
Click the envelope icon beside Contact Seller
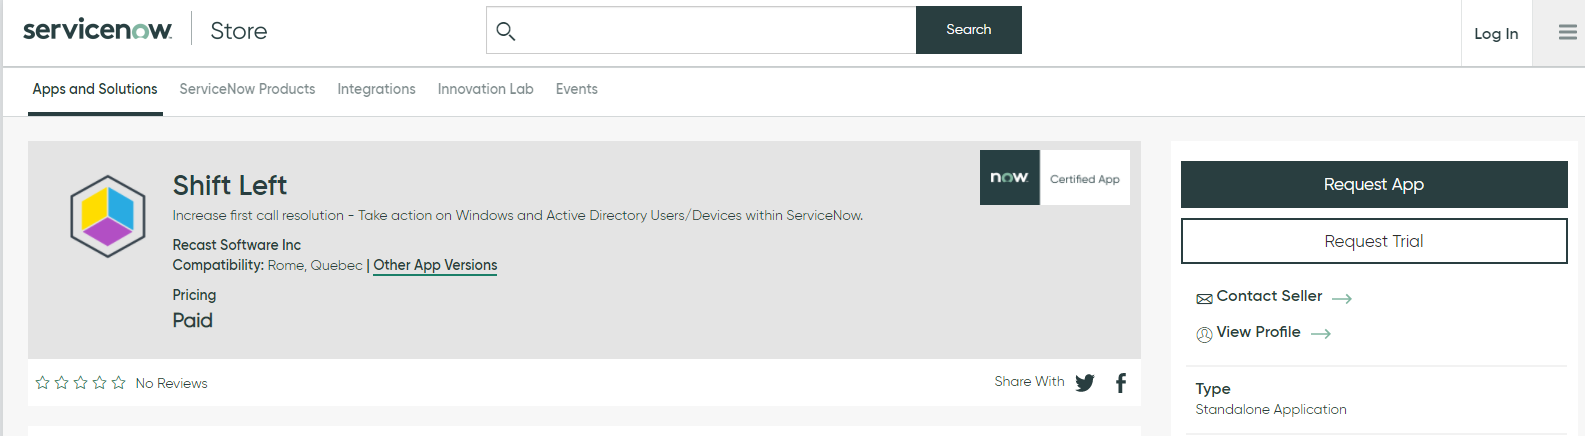click(1204, 299)
